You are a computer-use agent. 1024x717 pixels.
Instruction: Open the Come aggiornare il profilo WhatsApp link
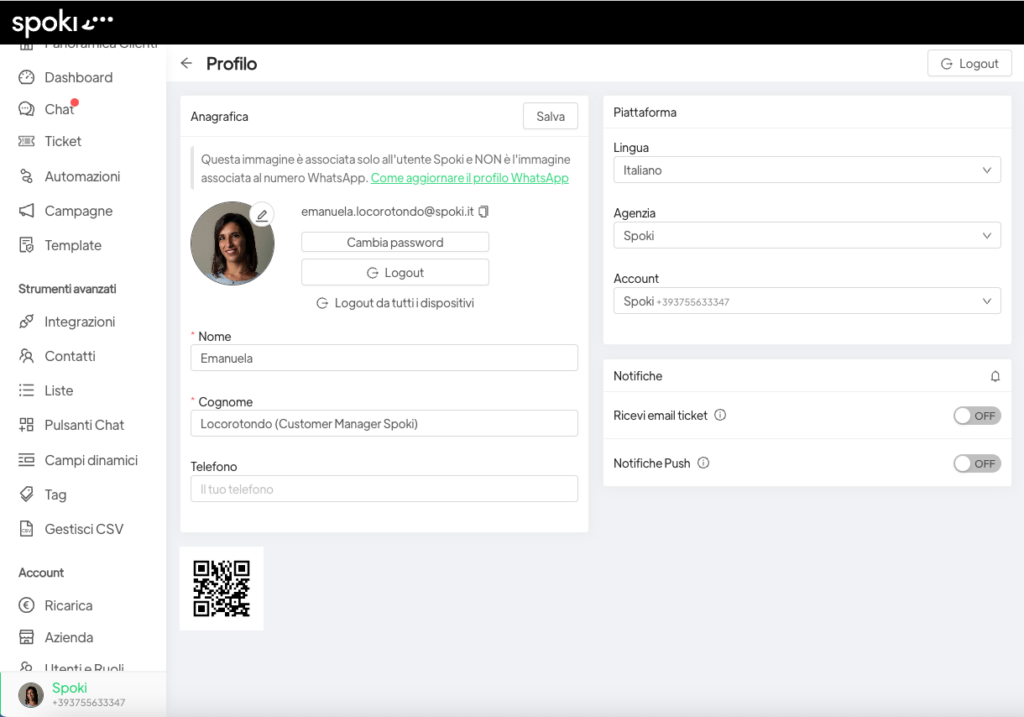(469, 178)
